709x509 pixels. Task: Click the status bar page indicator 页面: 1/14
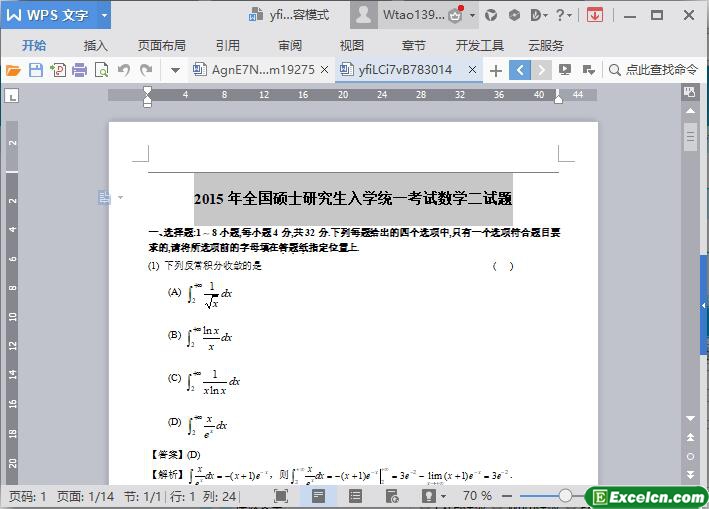(x=85, y=497)
